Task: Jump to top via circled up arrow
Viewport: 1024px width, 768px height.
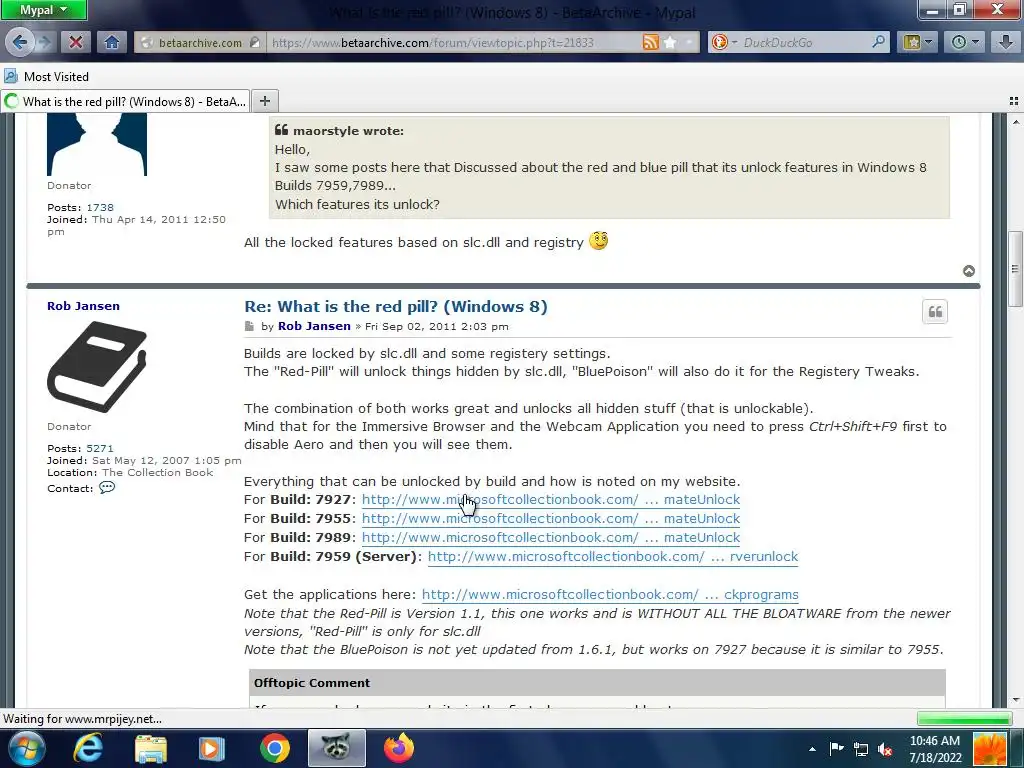Action: [968, 270]
